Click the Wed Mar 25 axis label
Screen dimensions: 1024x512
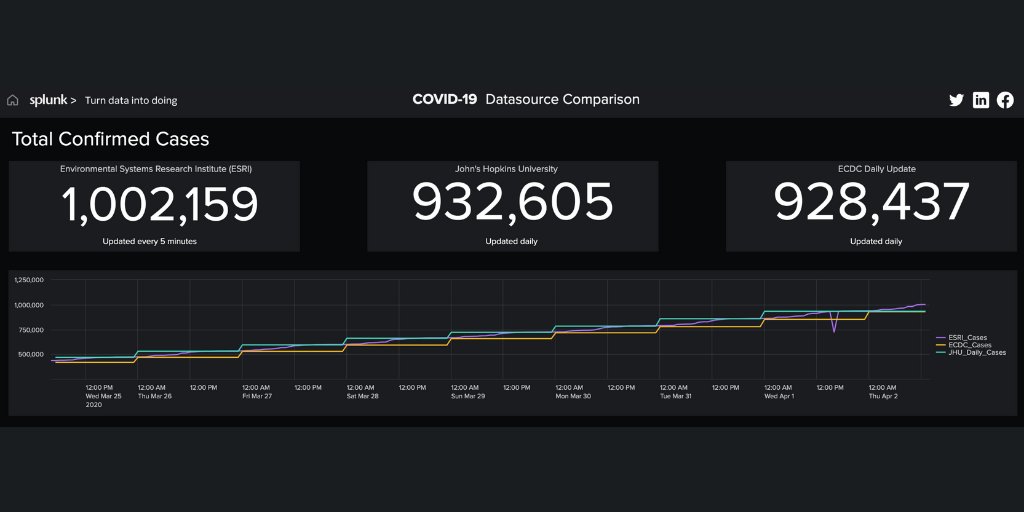[x=103, y=396]
